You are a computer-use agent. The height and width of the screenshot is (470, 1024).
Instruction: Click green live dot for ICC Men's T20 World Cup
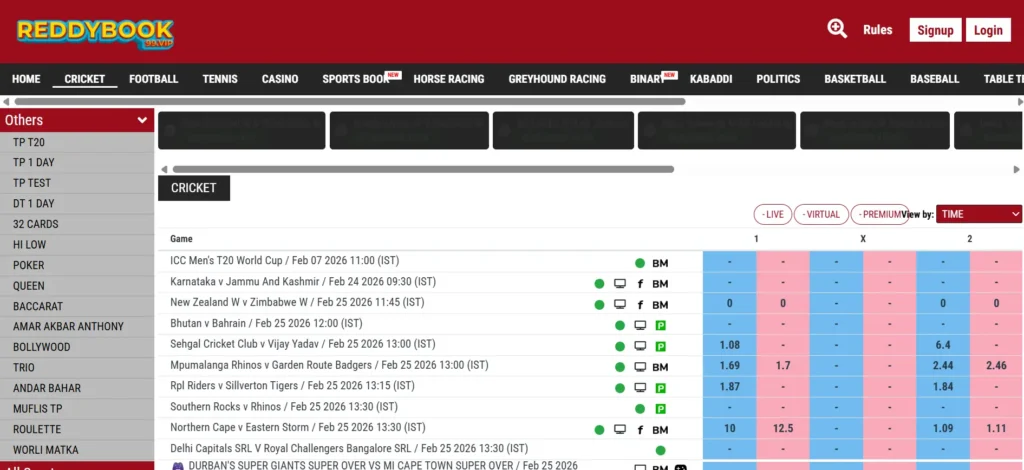point(640,263)
